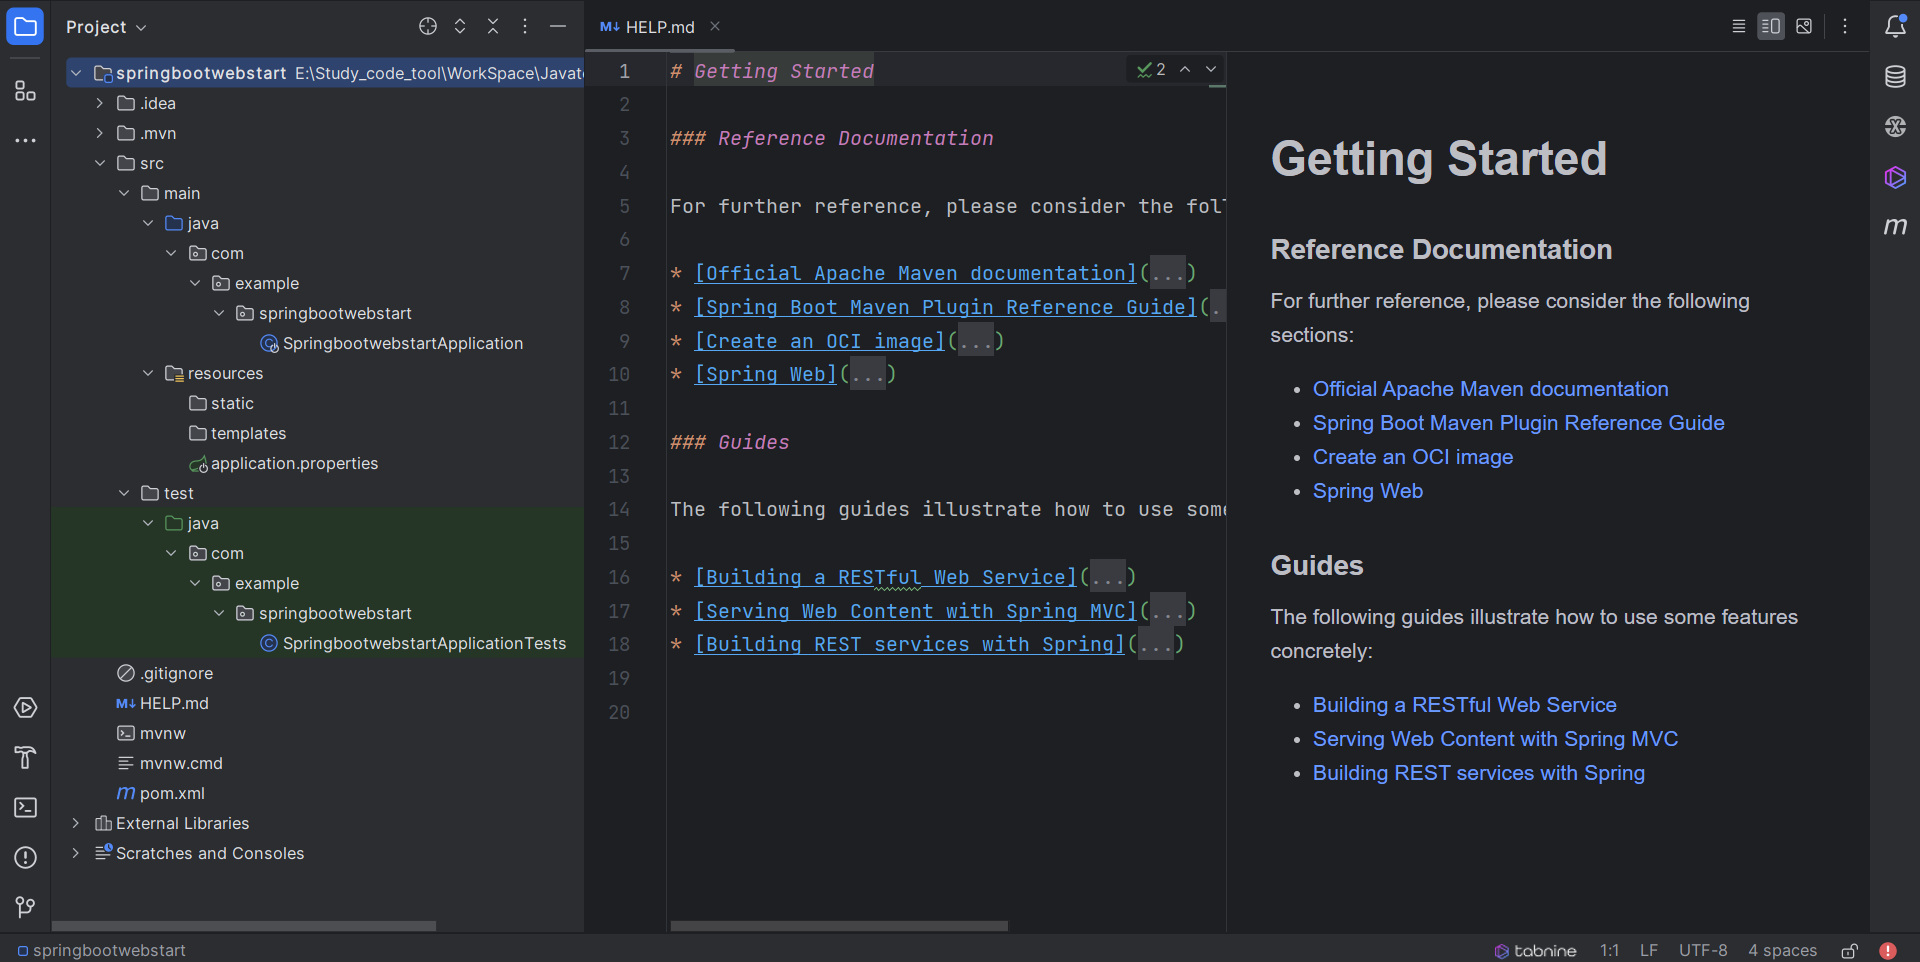Viewport: 1920px width, 962px height.
Task: Select .gitignore file
Action: tap(165, 673)
